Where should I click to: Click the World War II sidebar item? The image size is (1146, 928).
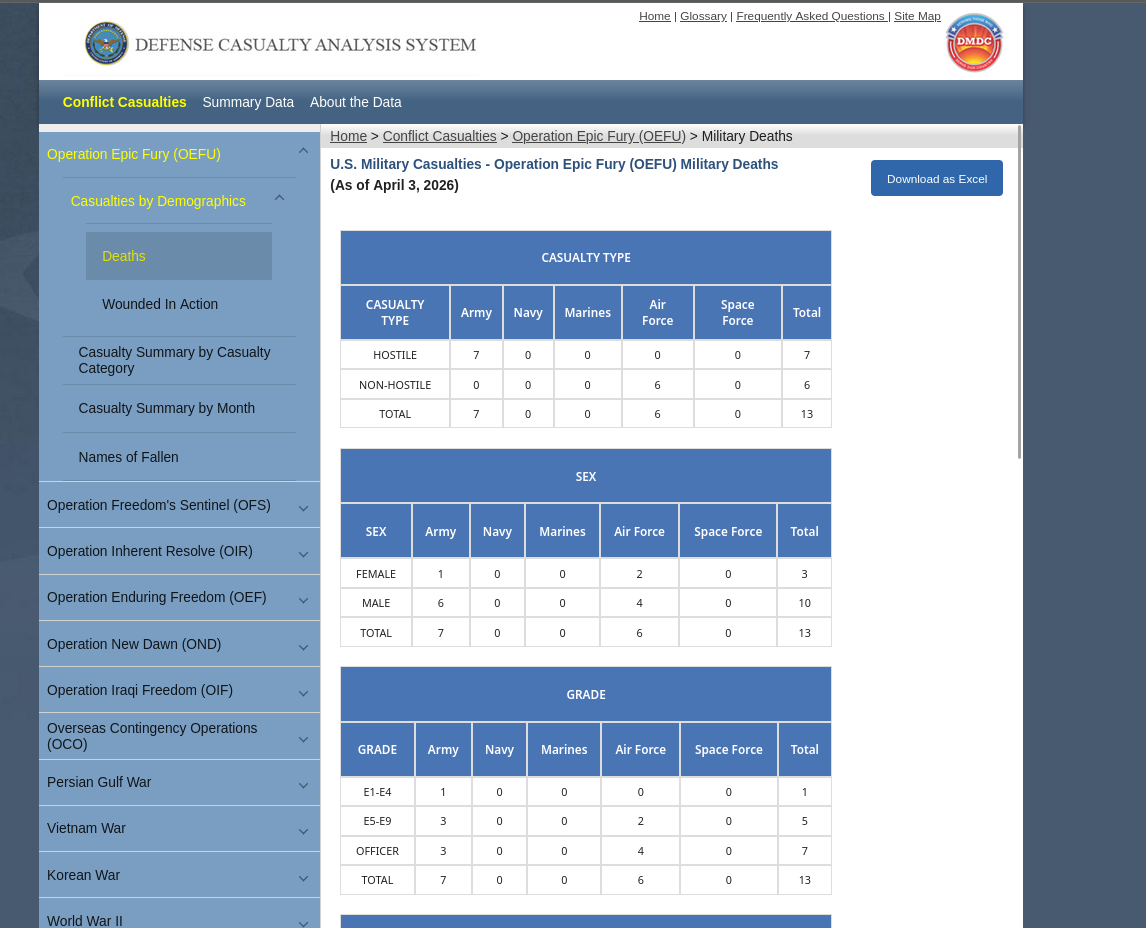pyautogui.click(x=85, y=920)
